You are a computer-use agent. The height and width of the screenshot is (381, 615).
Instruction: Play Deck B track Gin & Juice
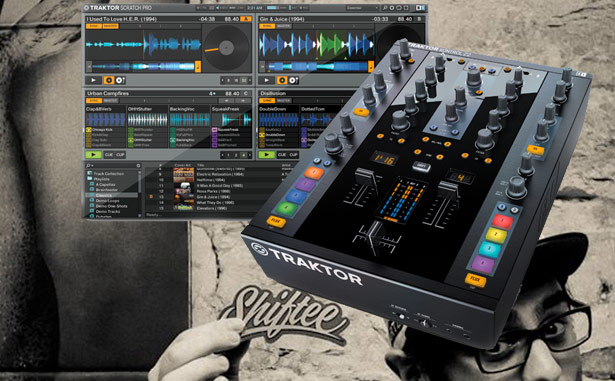coord(266,80)
